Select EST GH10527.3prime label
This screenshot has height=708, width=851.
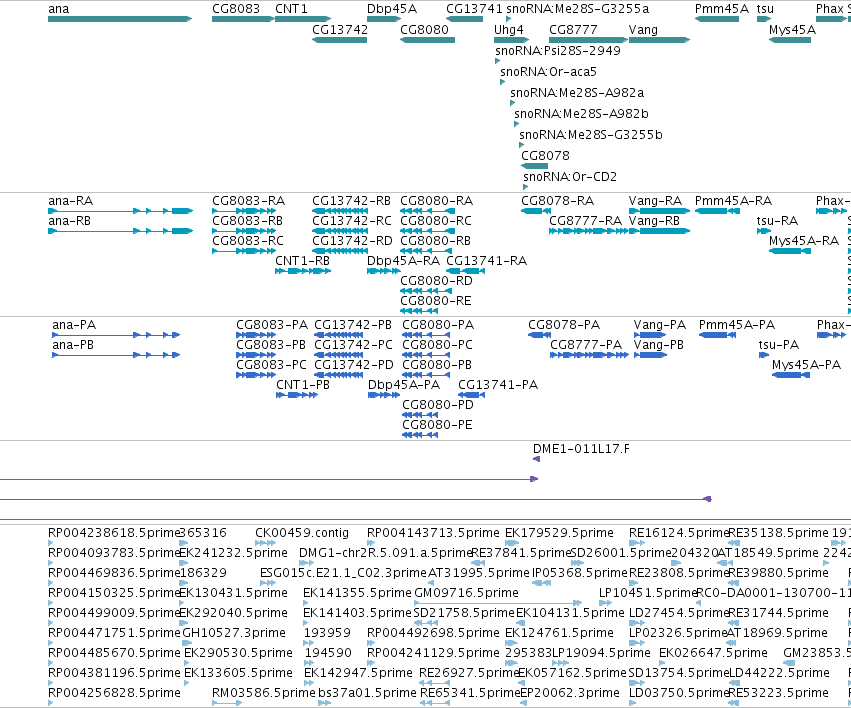[x=234, y=633]
